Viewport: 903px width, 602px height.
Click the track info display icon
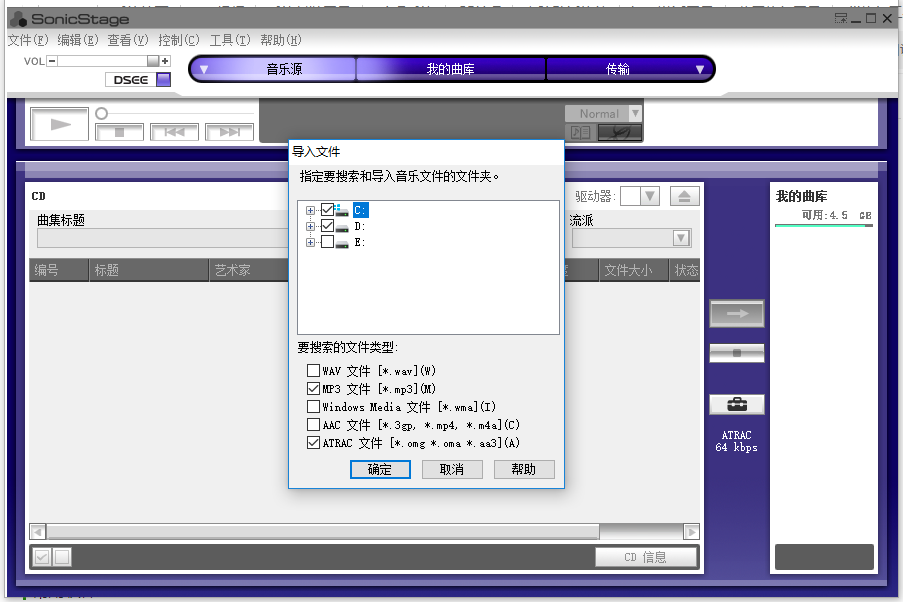coord(580,132)
